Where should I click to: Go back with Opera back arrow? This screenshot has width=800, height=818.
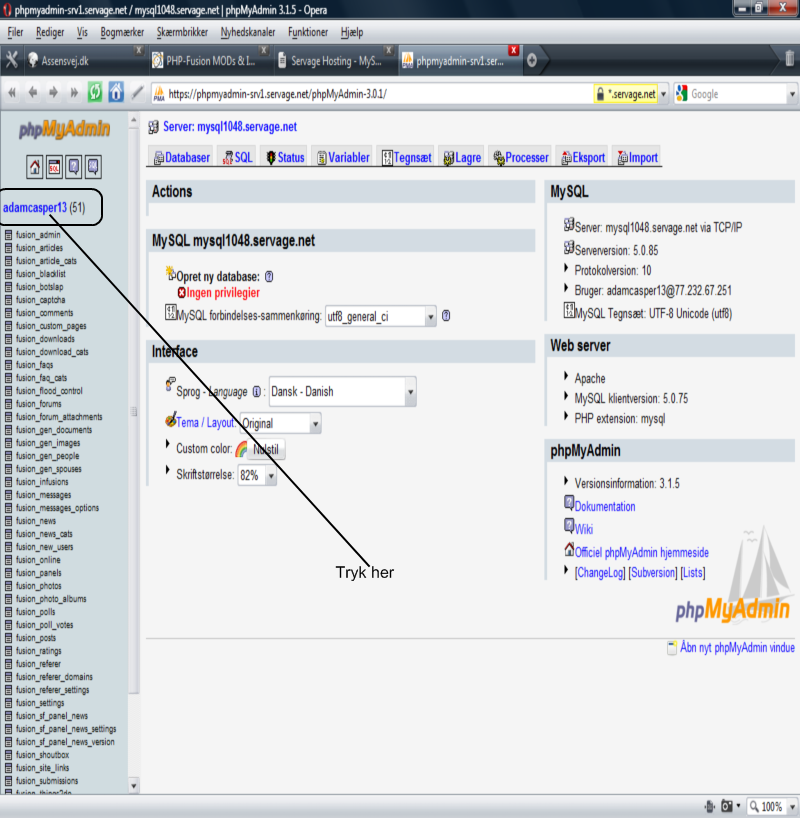[x=33, y=93]
